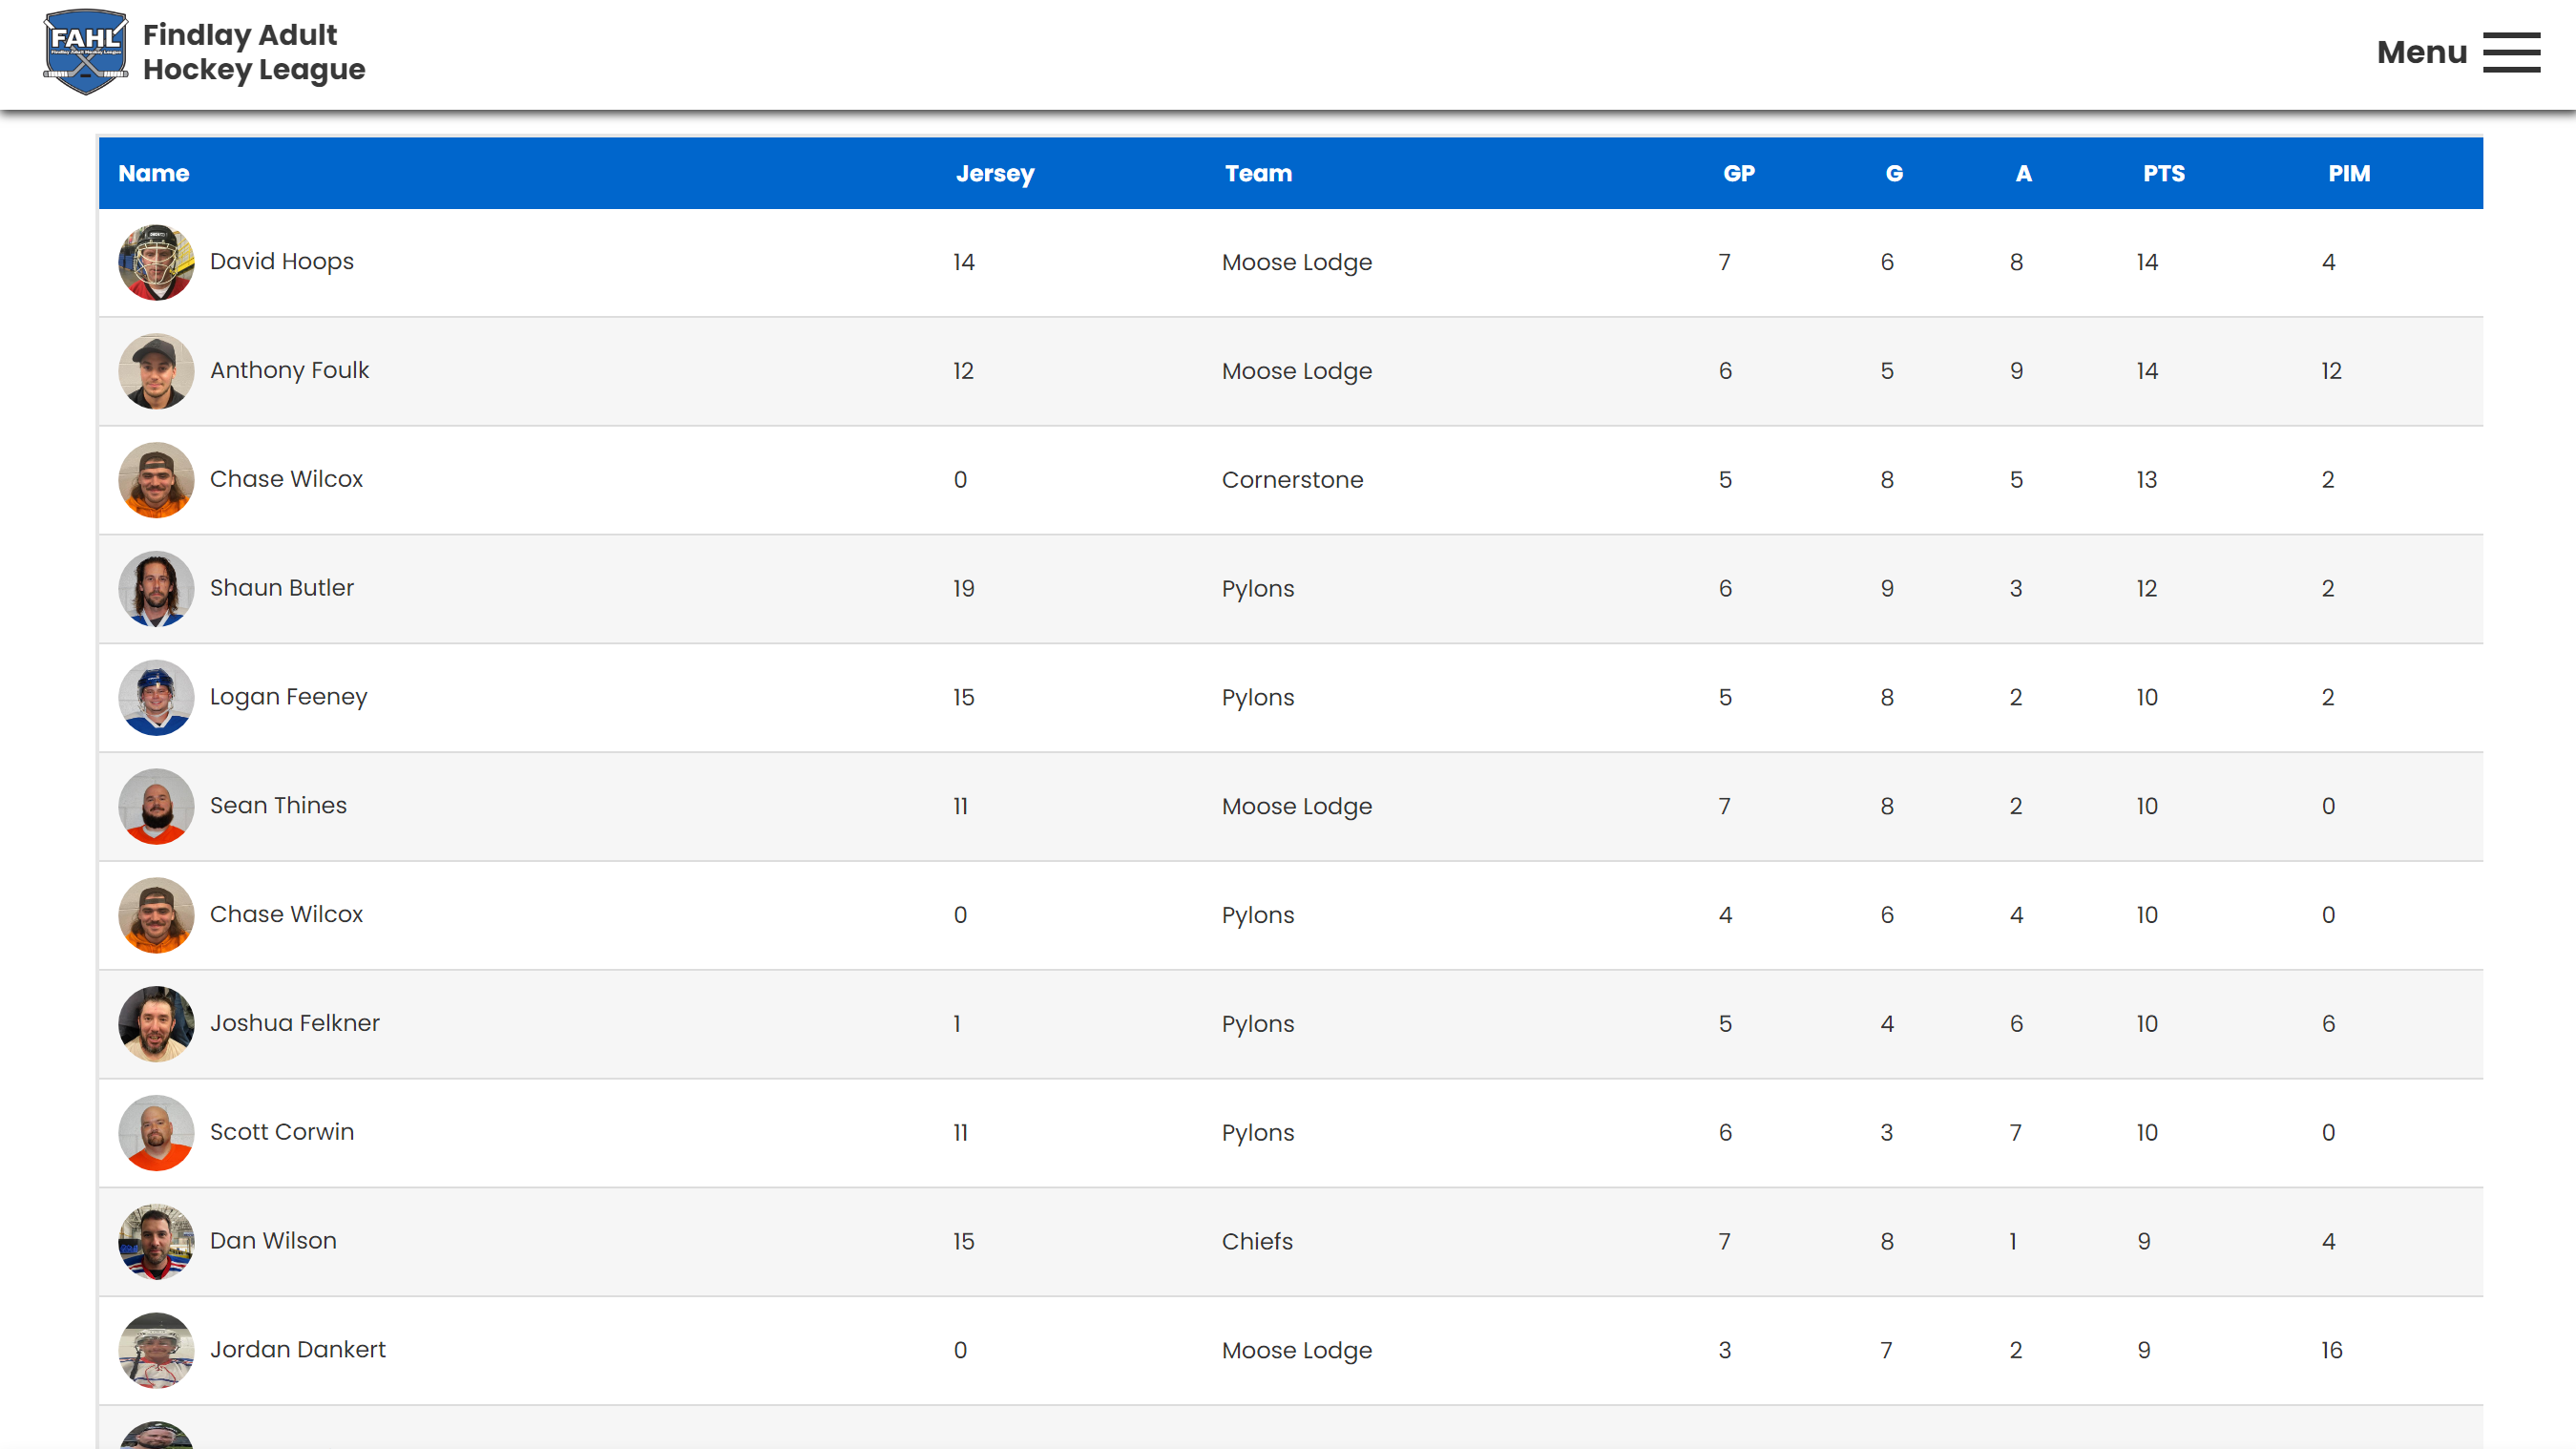Click Pylons team in Logan Feeney row

coord(1257,698)
